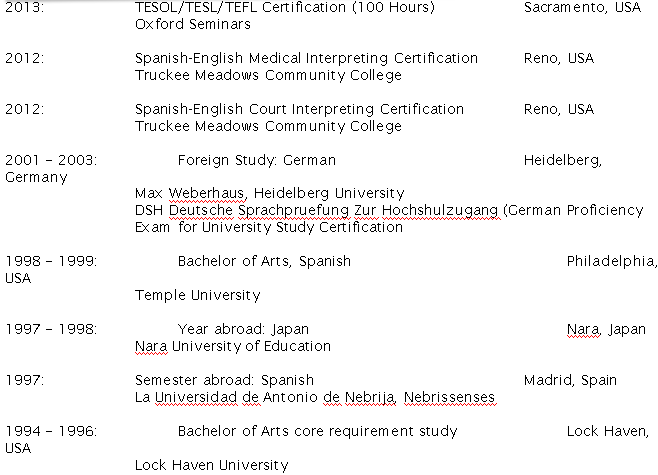
Task: Click the "Semester abroad: Spanish" line
Action: 224,380
